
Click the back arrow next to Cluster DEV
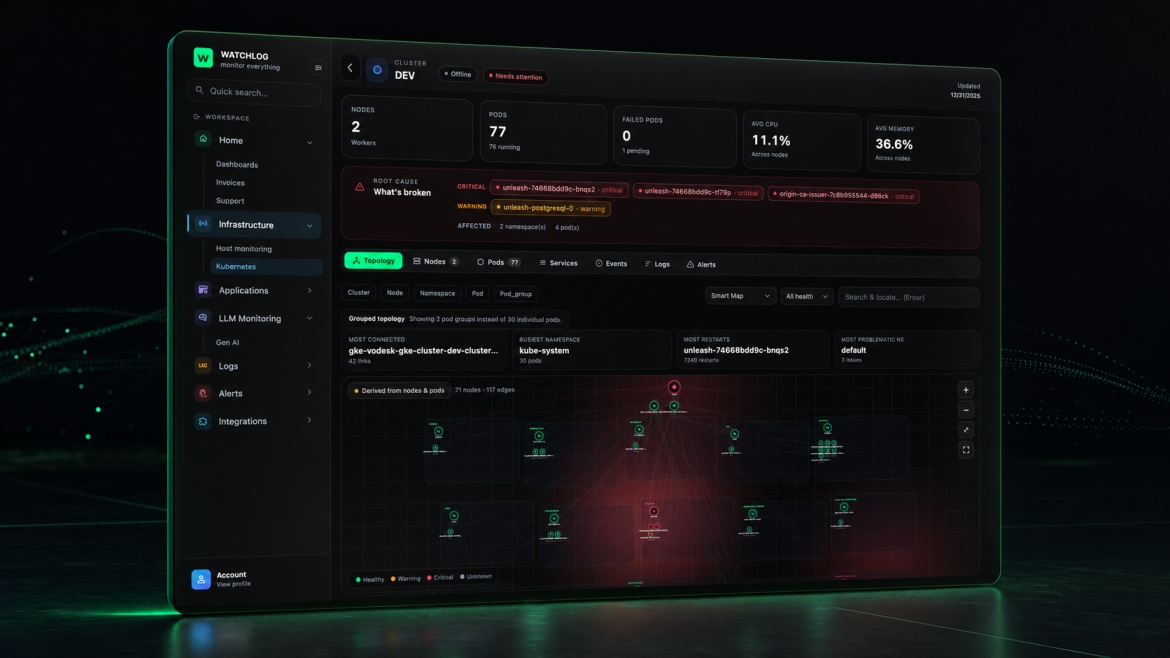[x=350, y=68]
